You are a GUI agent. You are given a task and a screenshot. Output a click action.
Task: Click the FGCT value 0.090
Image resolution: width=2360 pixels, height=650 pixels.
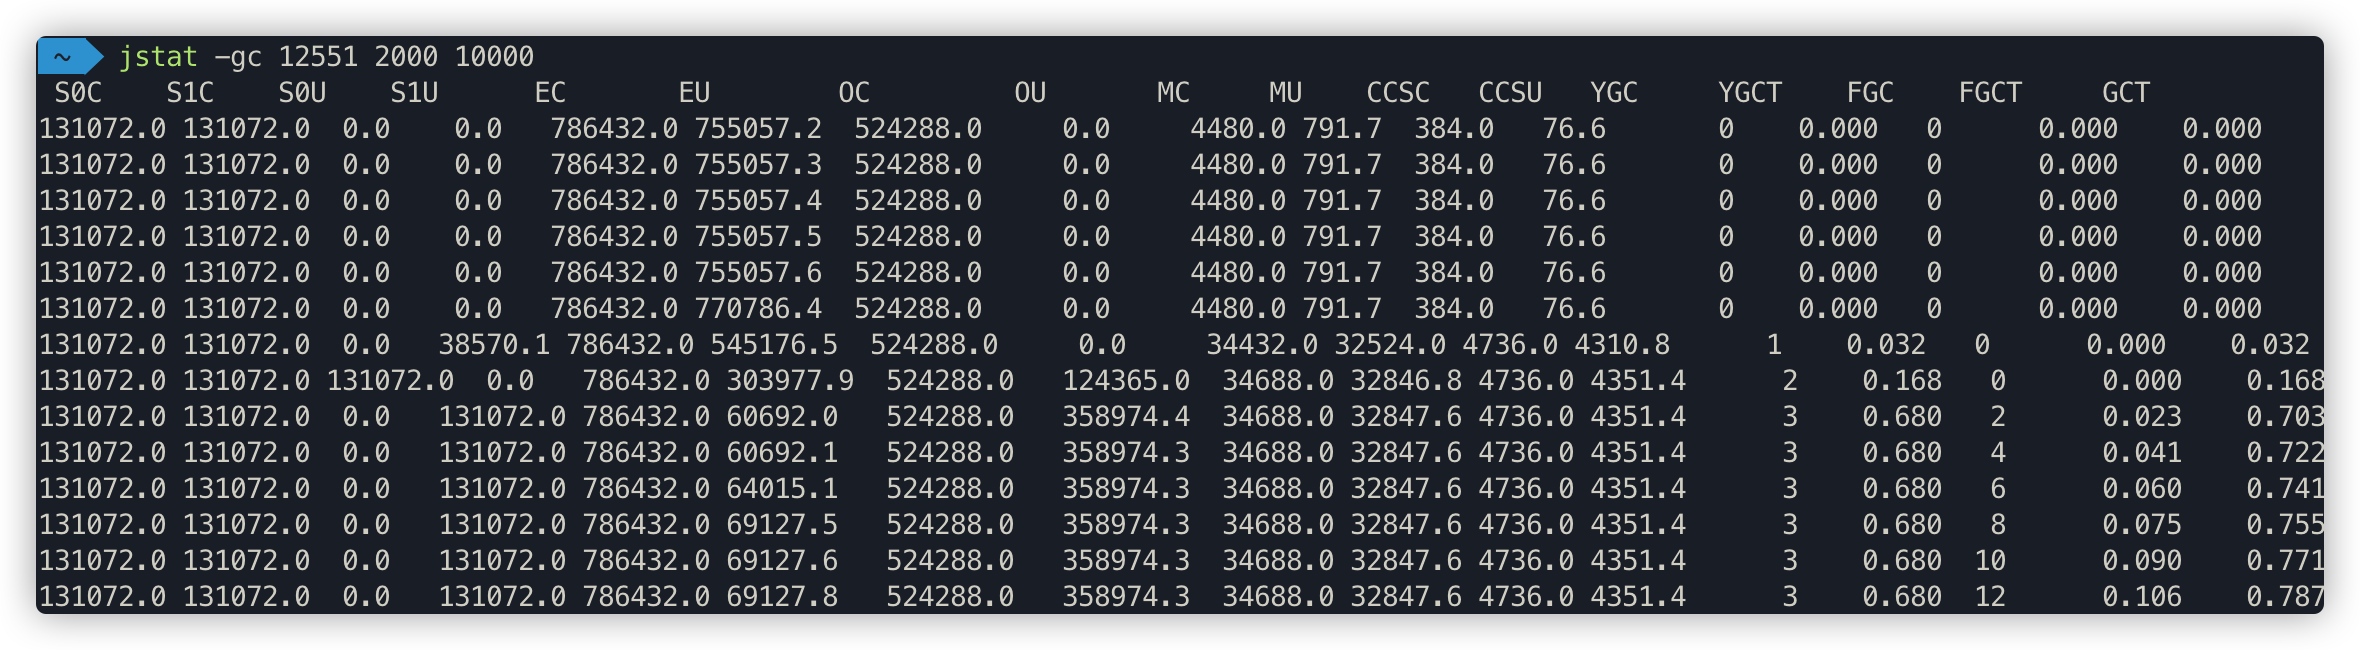(2142, 561)
